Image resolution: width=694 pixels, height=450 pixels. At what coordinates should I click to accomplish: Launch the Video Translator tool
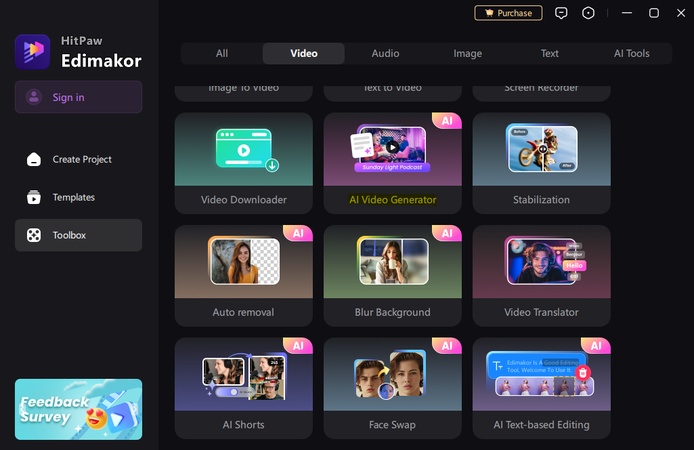tap(541, 275)
